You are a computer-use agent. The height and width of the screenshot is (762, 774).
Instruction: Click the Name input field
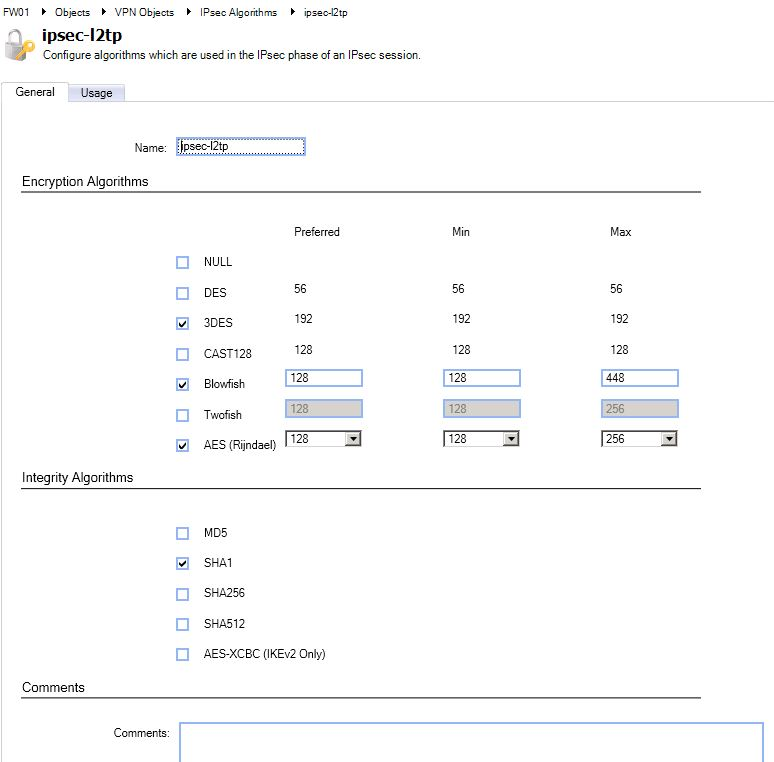pos(240,147)
